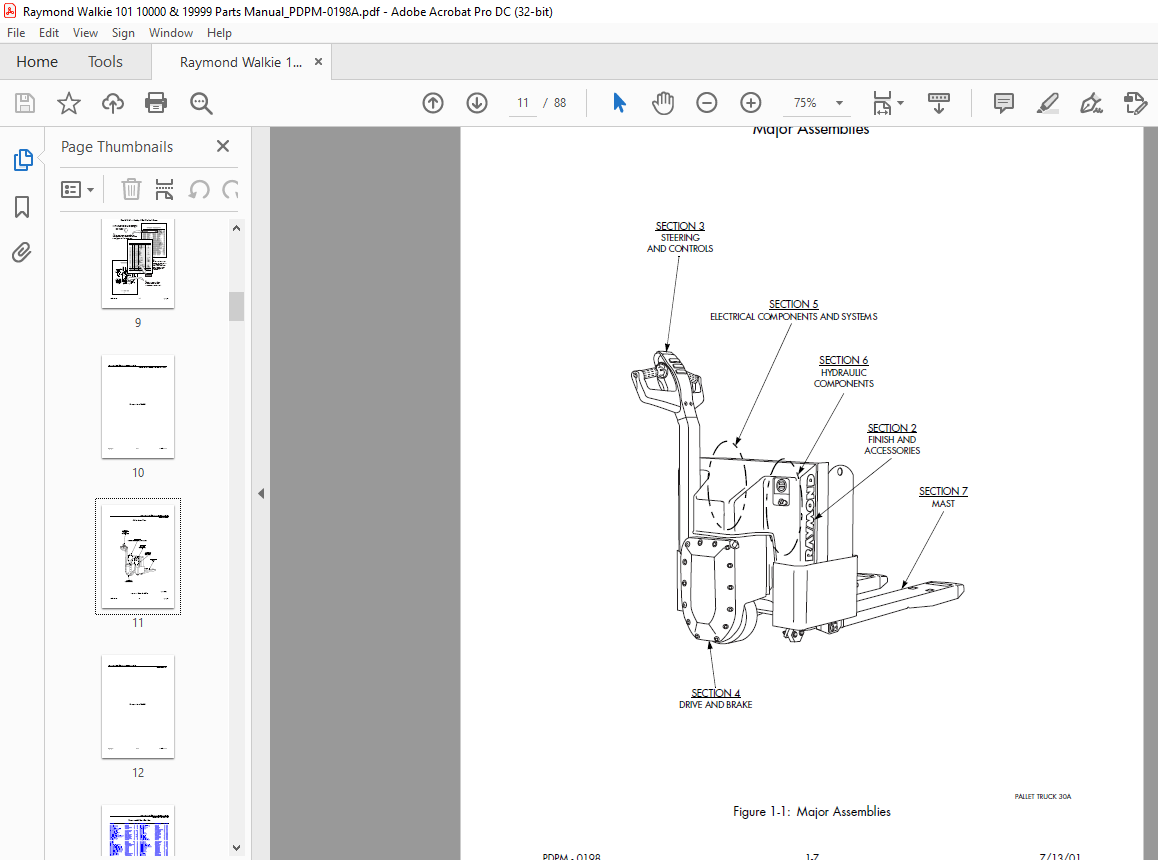Rotate pages clockwise
This screenshot has height=860, width=1158.
[230, 190]
